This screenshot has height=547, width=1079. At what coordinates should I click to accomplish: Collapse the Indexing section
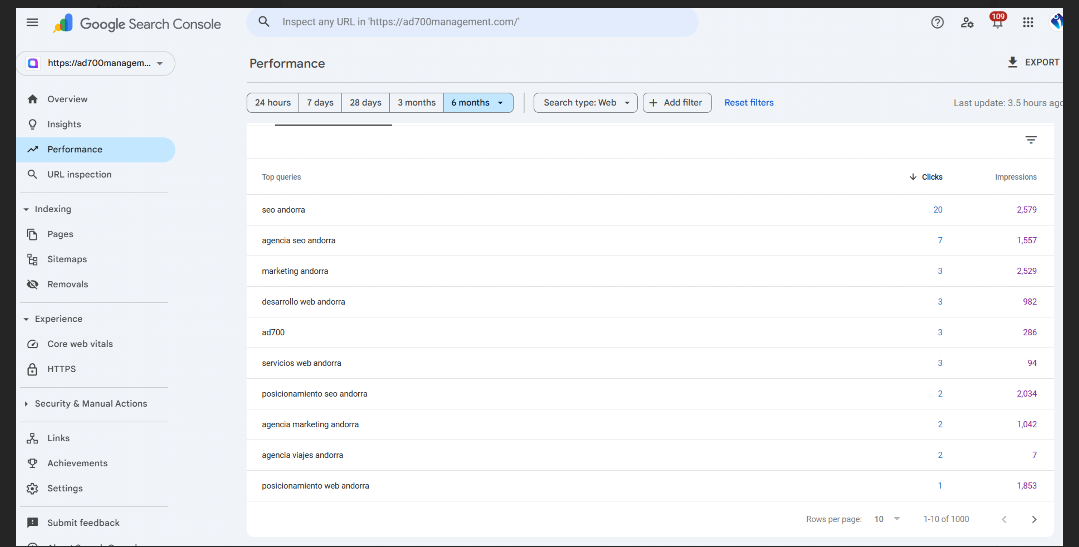click(x=26, y=209)
